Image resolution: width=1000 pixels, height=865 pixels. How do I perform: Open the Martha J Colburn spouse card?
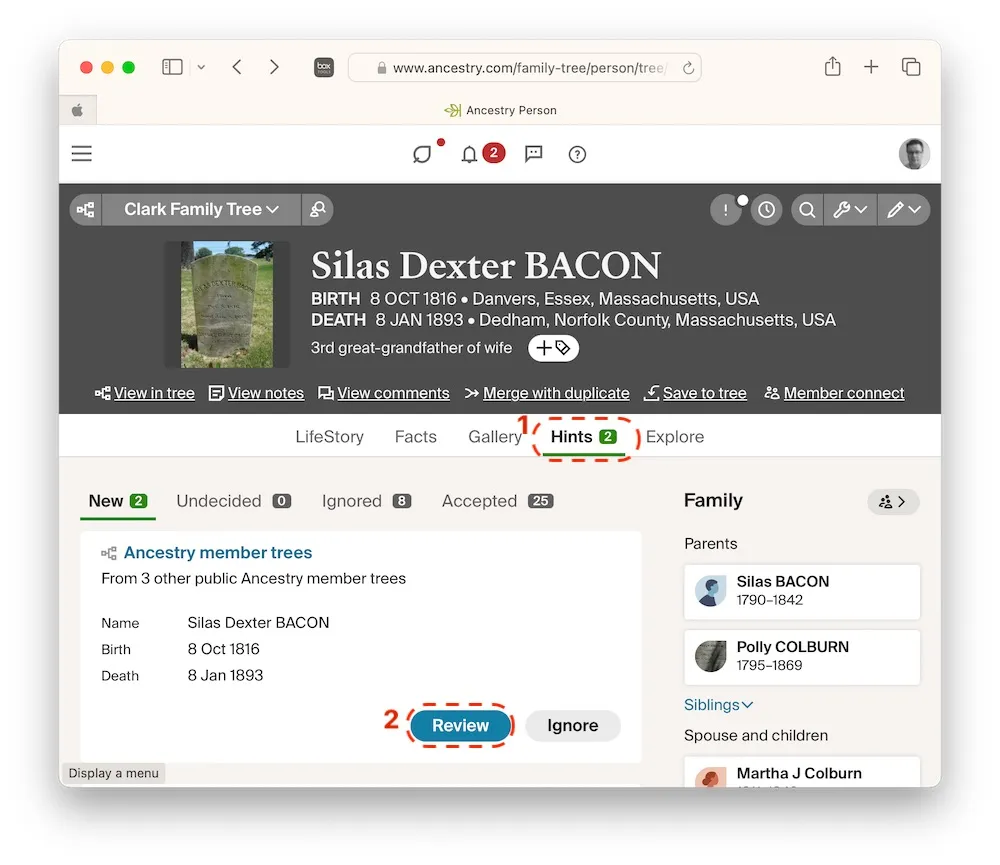coord(802,773)
